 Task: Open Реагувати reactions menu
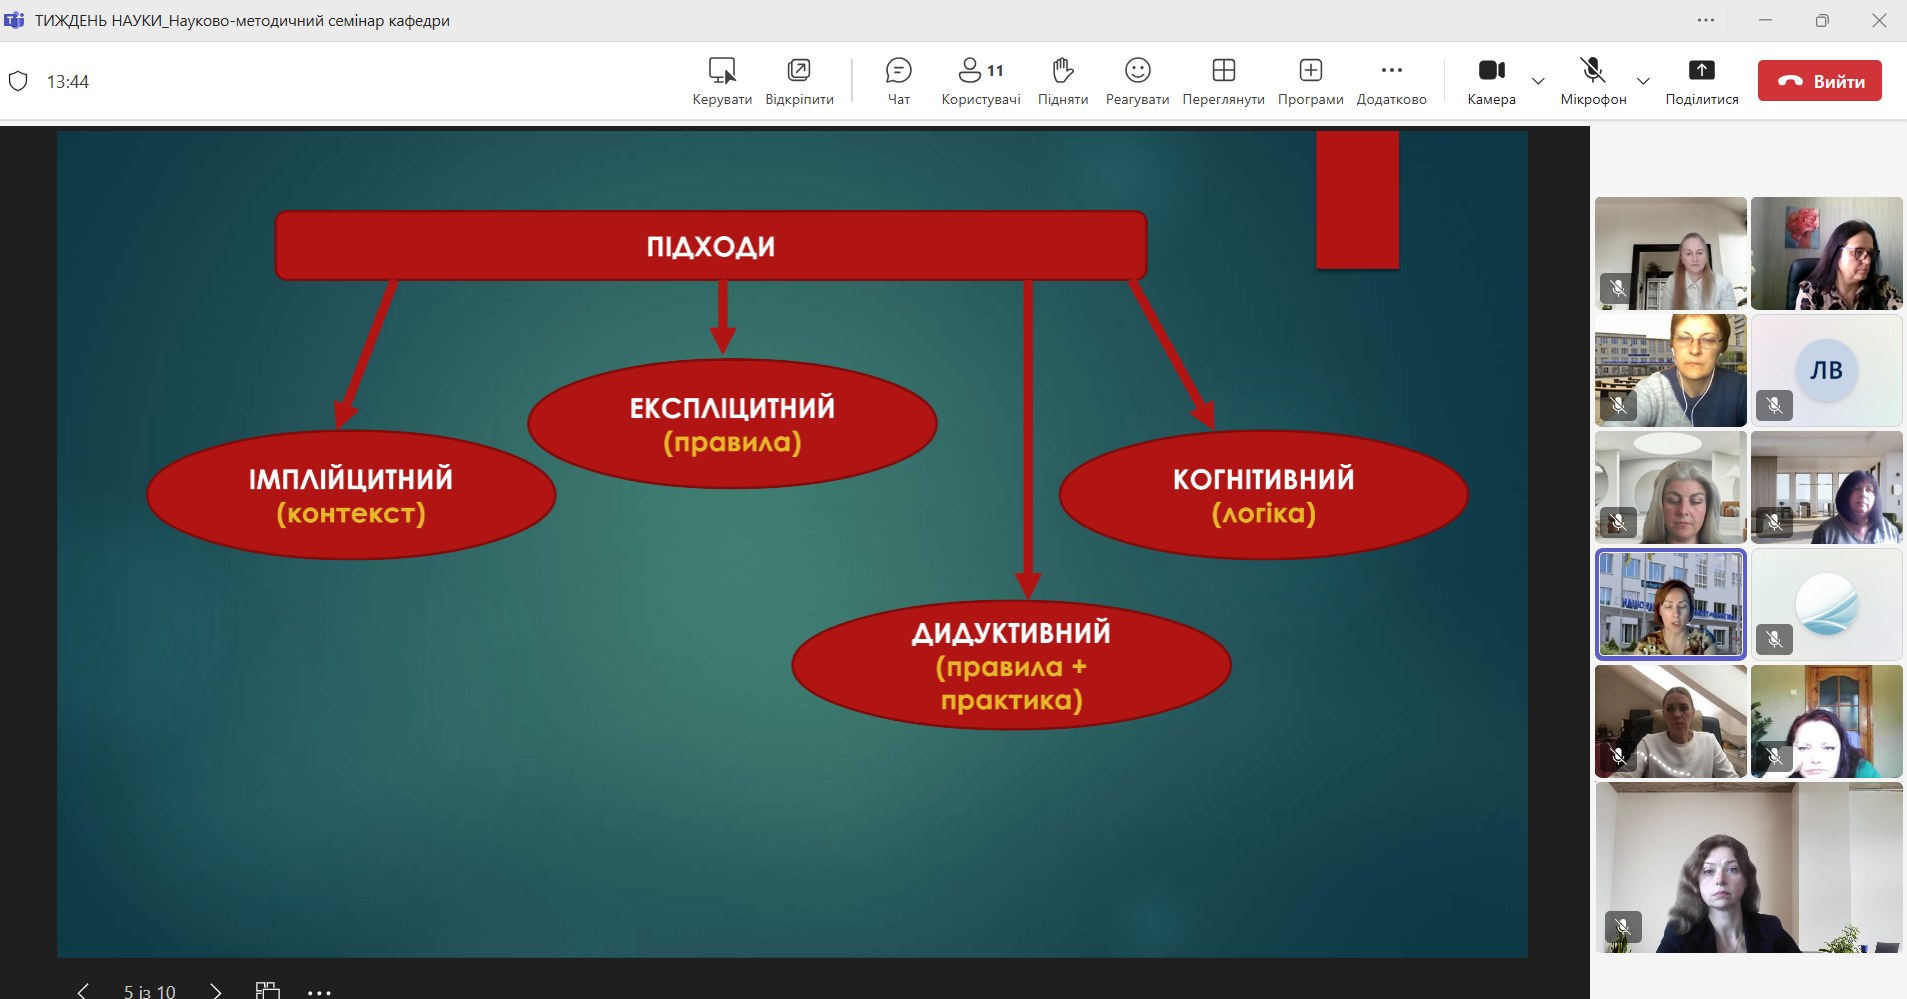1137,80
